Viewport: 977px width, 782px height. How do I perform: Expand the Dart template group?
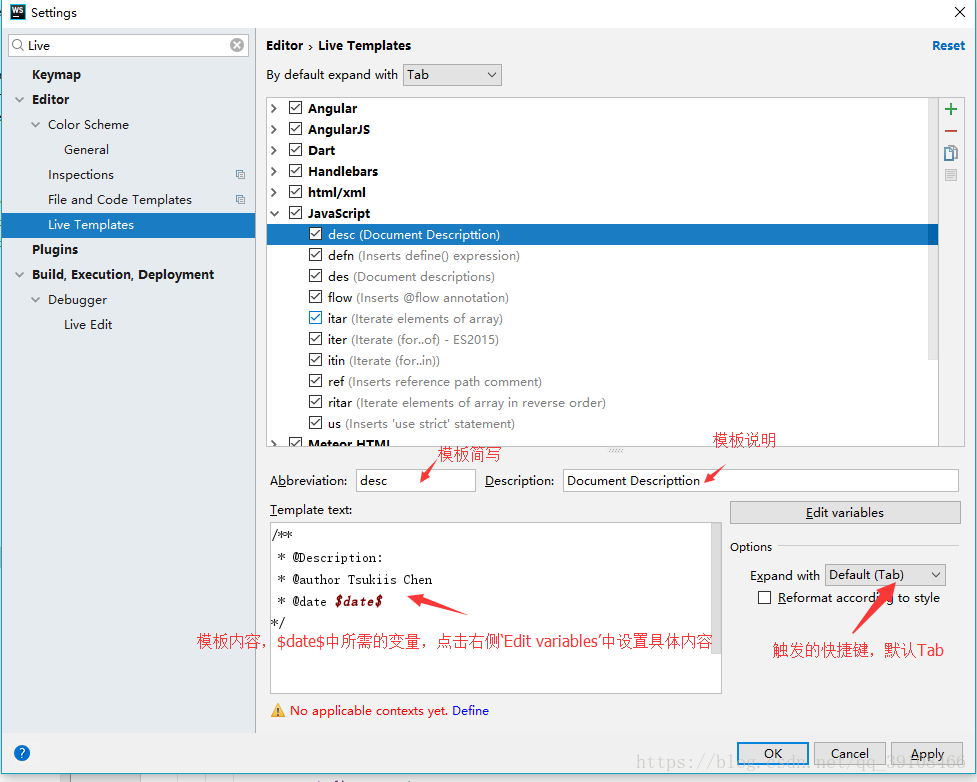(x=274, y=150)
